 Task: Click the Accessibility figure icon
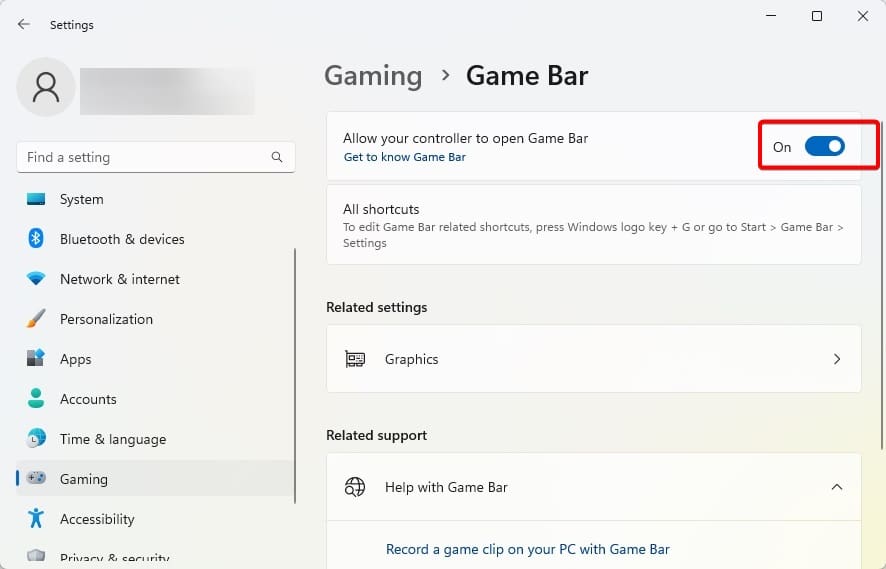[x=36, y=518]
